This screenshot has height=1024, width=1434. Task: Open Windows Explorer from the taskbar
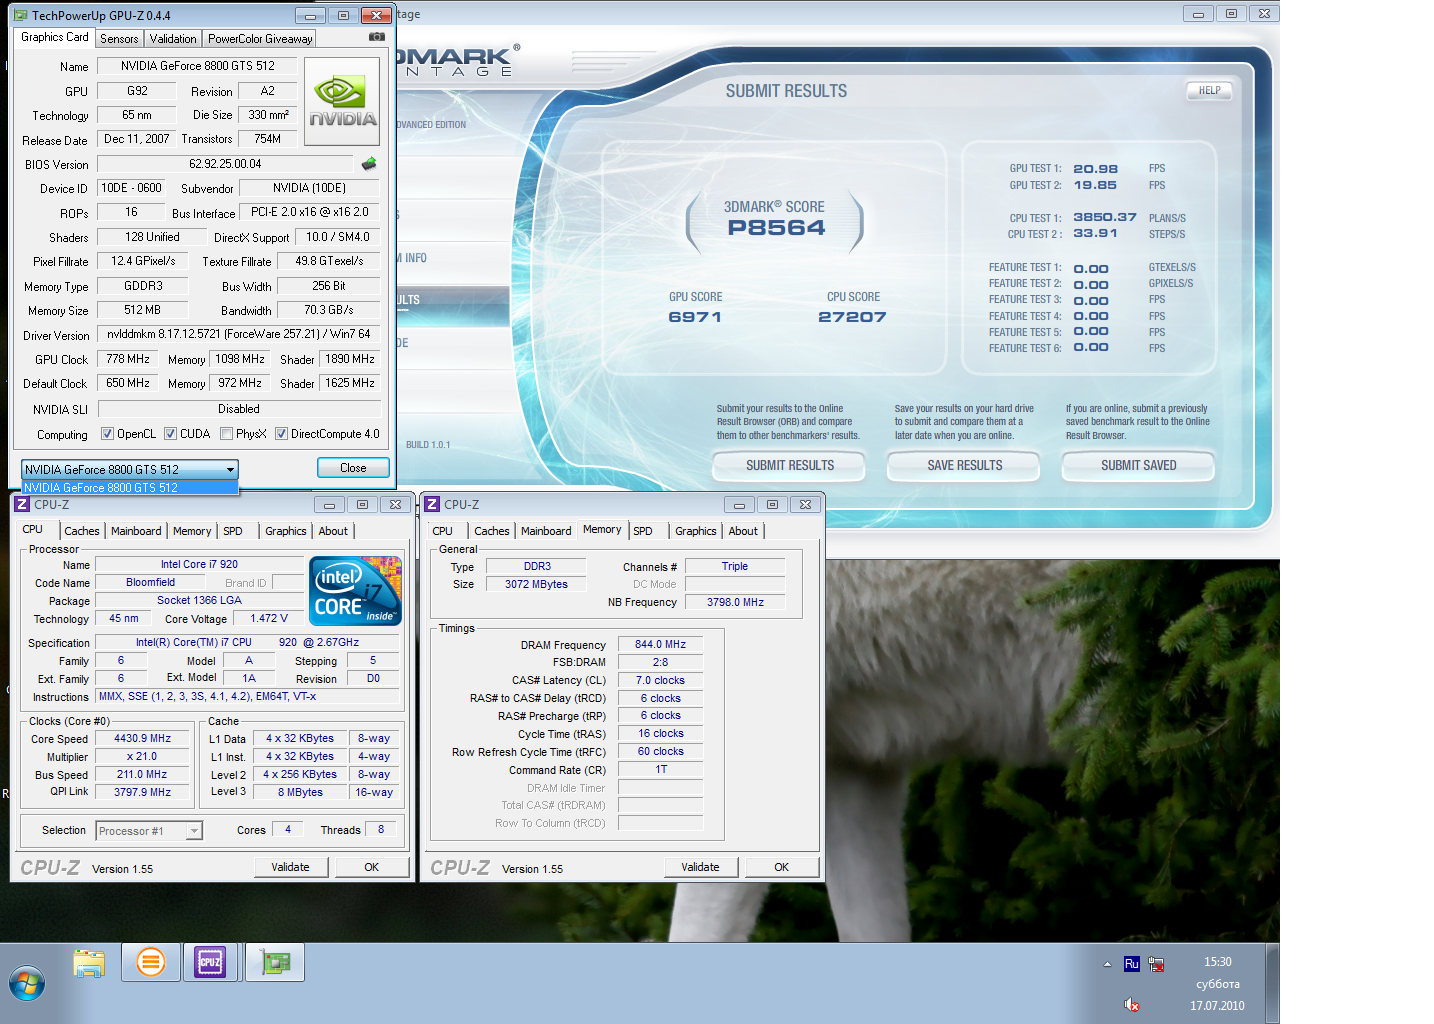(x=89, y=963)
